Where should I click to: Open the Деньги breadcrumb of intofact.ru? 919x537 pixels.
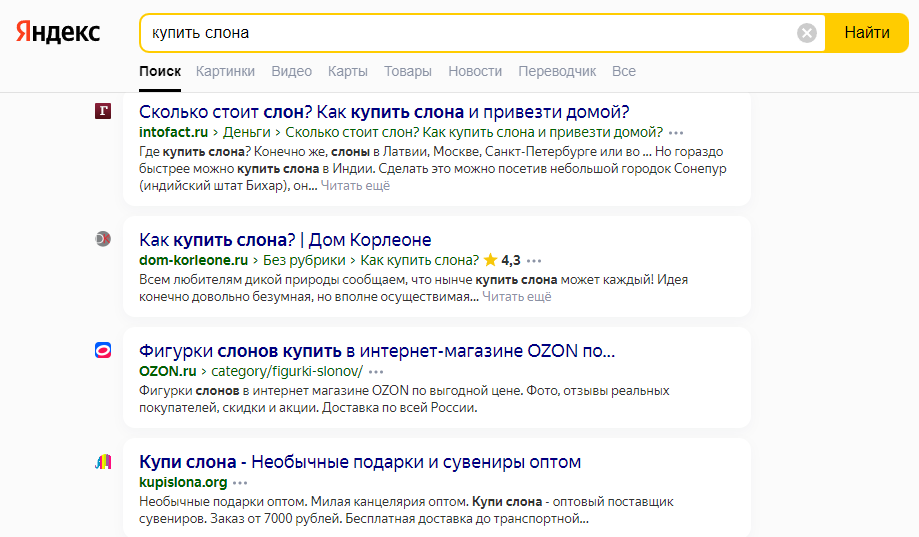247,132
